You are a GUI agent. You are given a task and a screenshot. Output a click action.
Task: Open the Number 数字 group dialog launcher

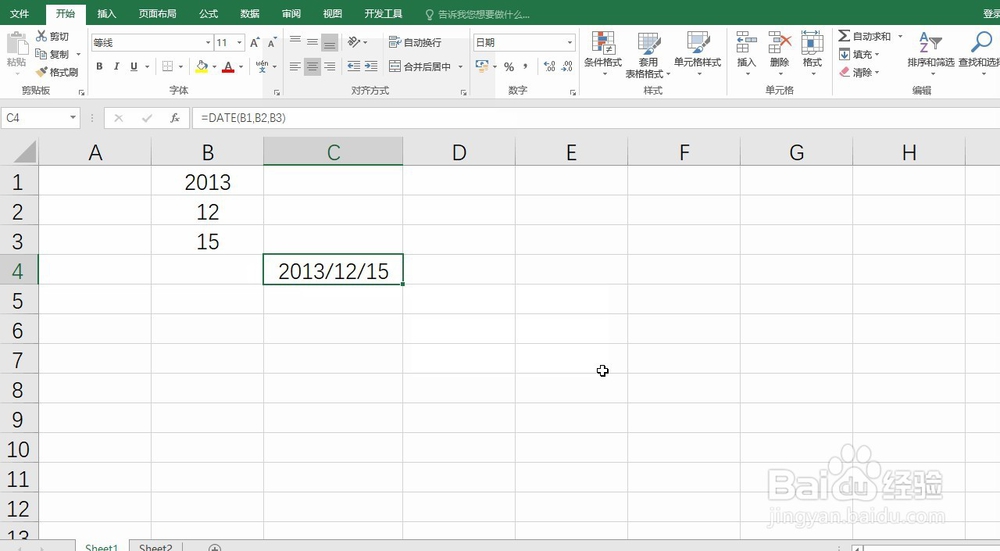pos(573,92)
